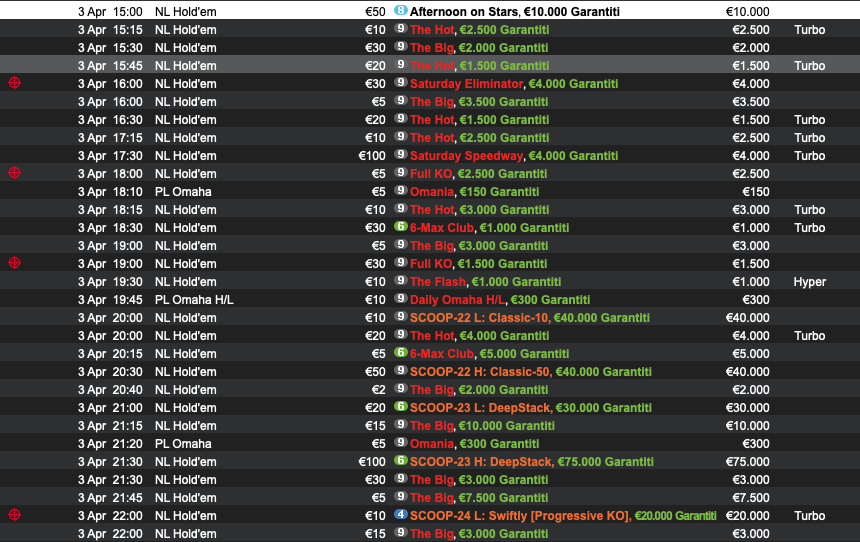
Task: Open The Big €10.000 Garantiti tournament
Action: tap(482, 426)
